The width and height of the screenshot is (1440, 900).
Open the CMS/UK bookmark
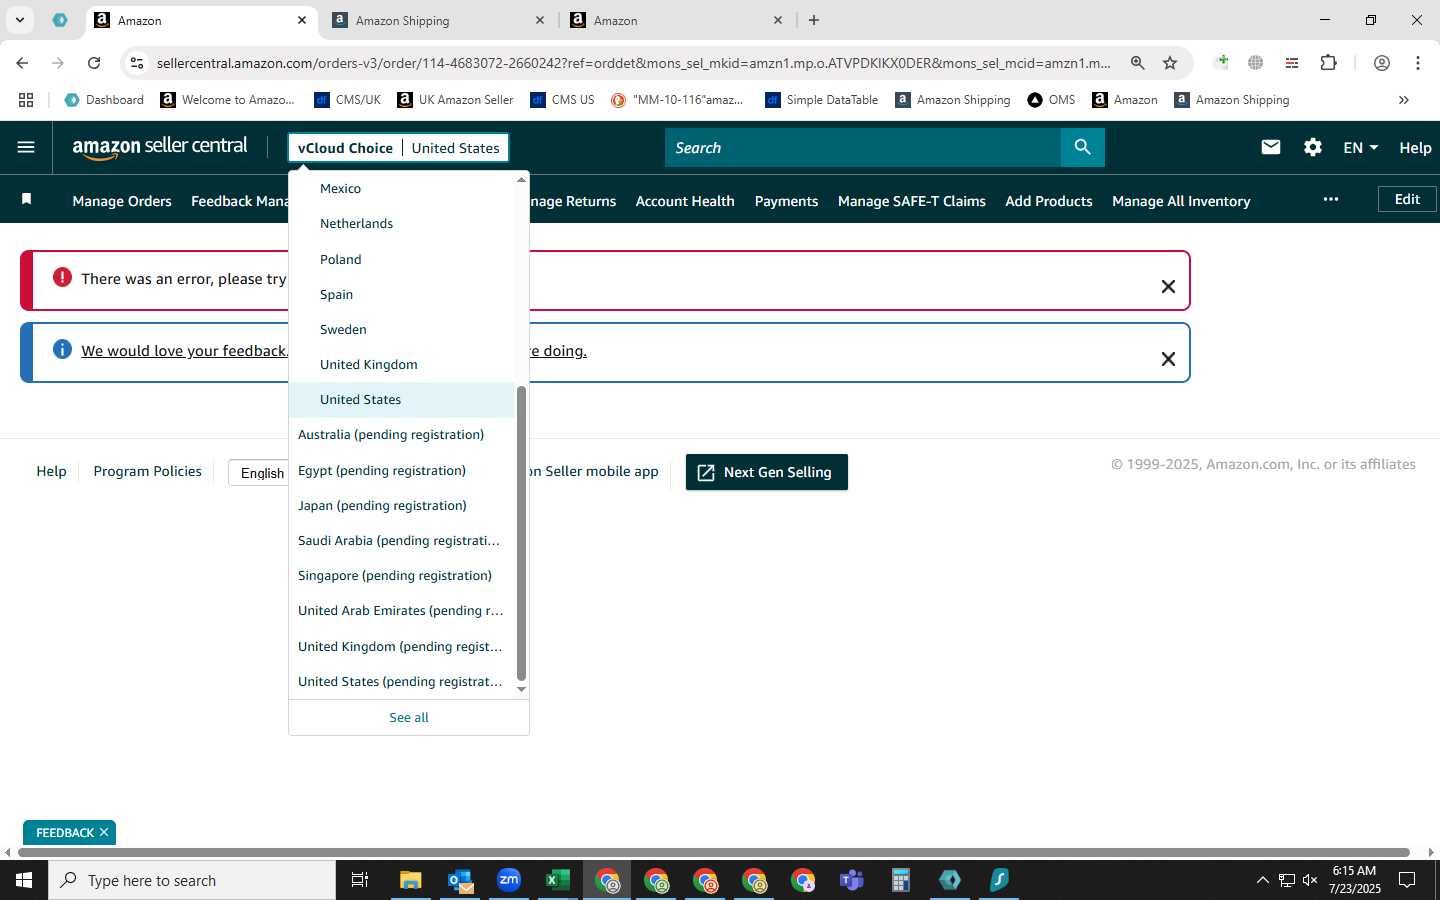point(347,100)
